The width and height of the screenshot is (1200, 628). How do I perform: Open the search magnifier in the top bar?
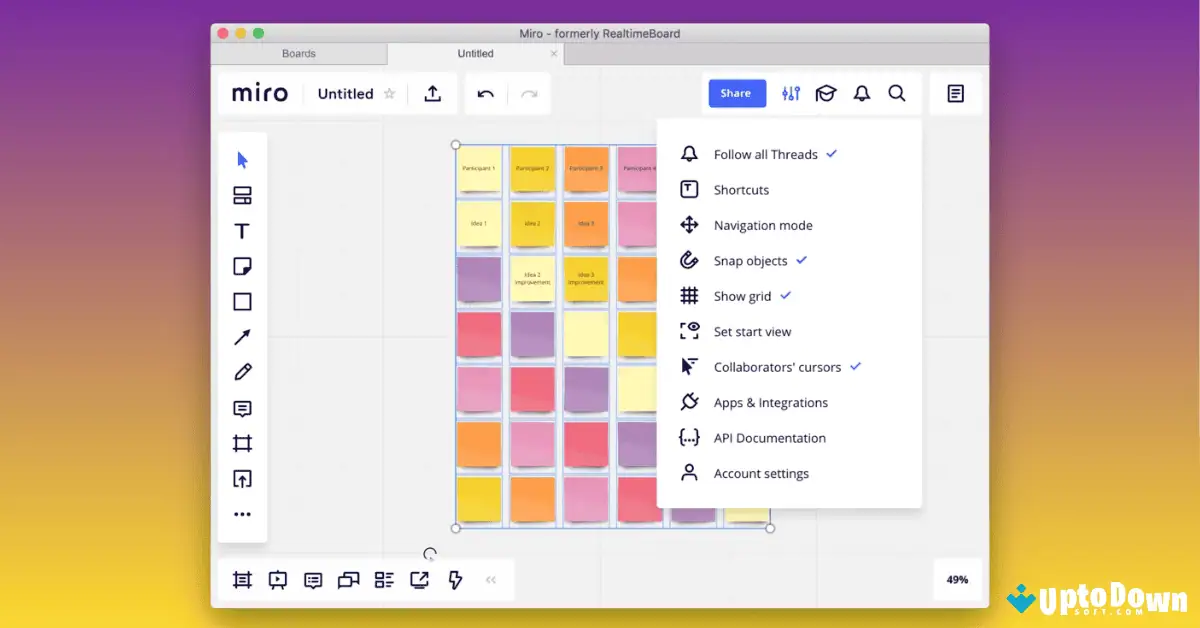(x=897, y=93)
